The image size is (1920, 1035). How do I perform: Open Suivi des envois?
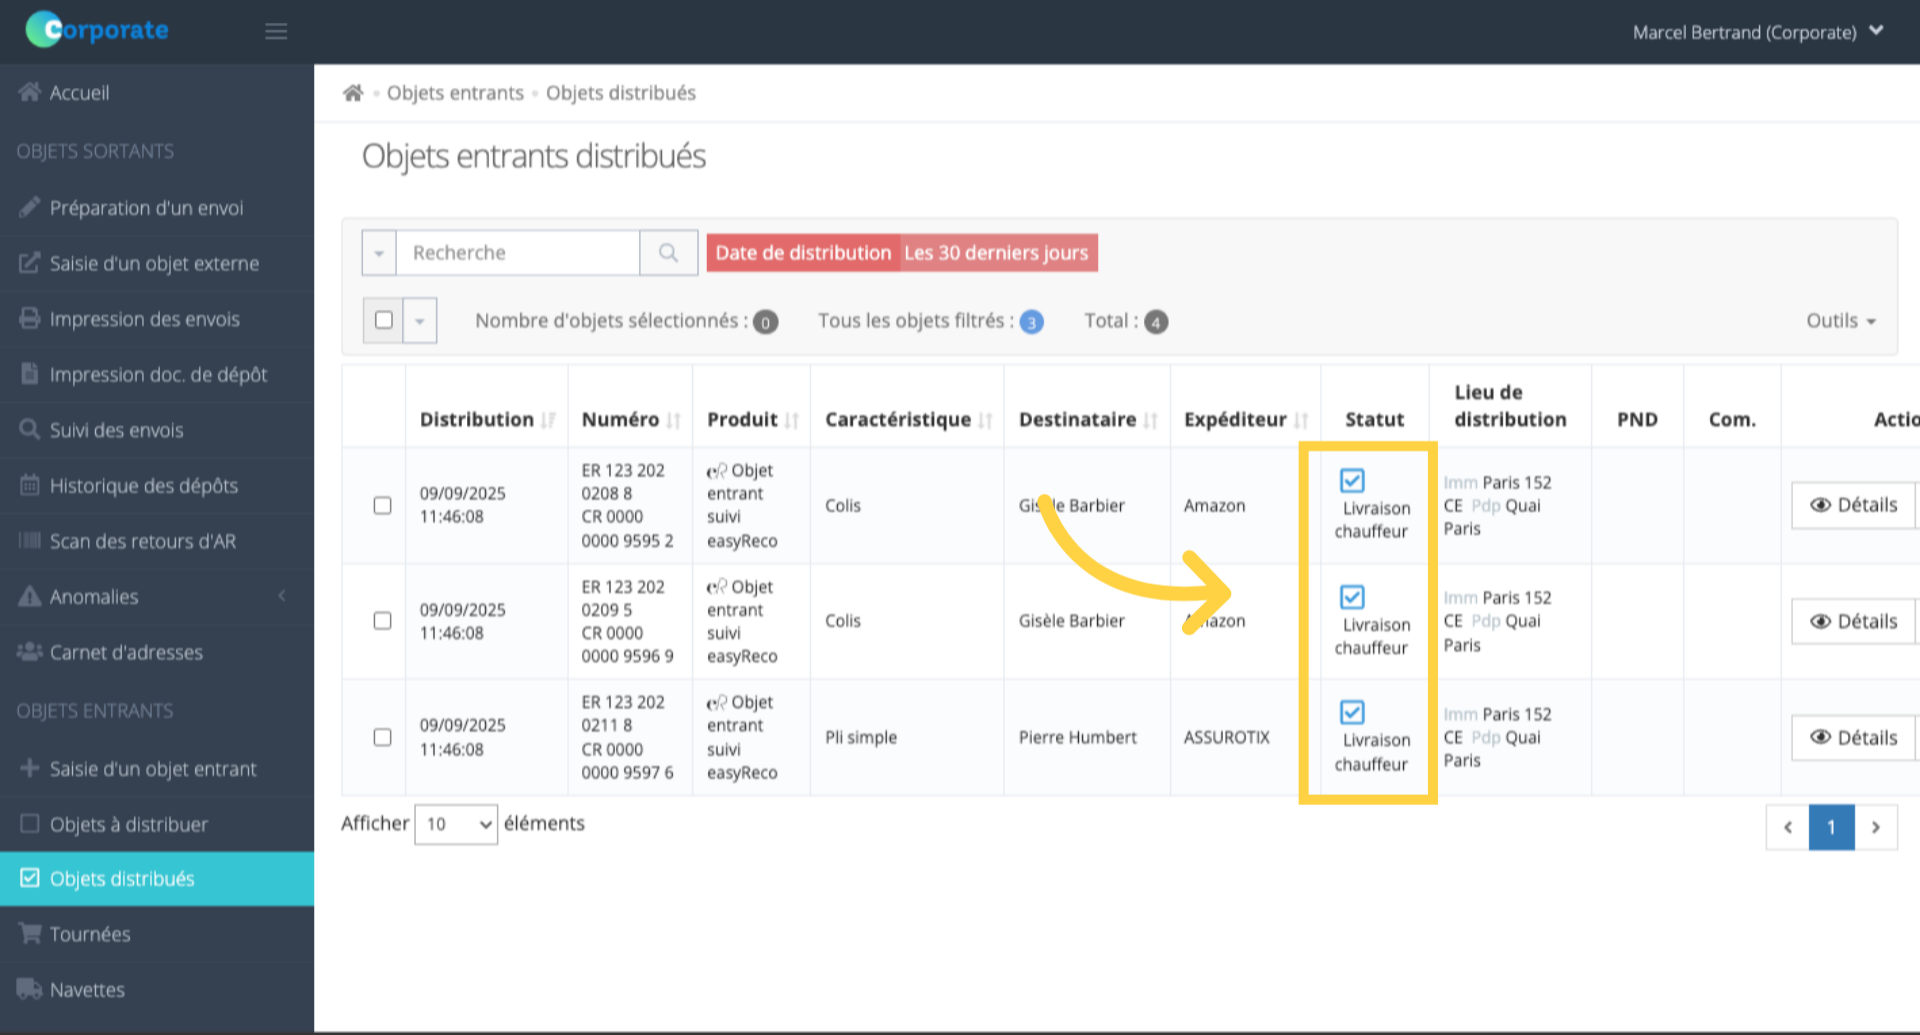pyautogui.click(x=157, y=430)
